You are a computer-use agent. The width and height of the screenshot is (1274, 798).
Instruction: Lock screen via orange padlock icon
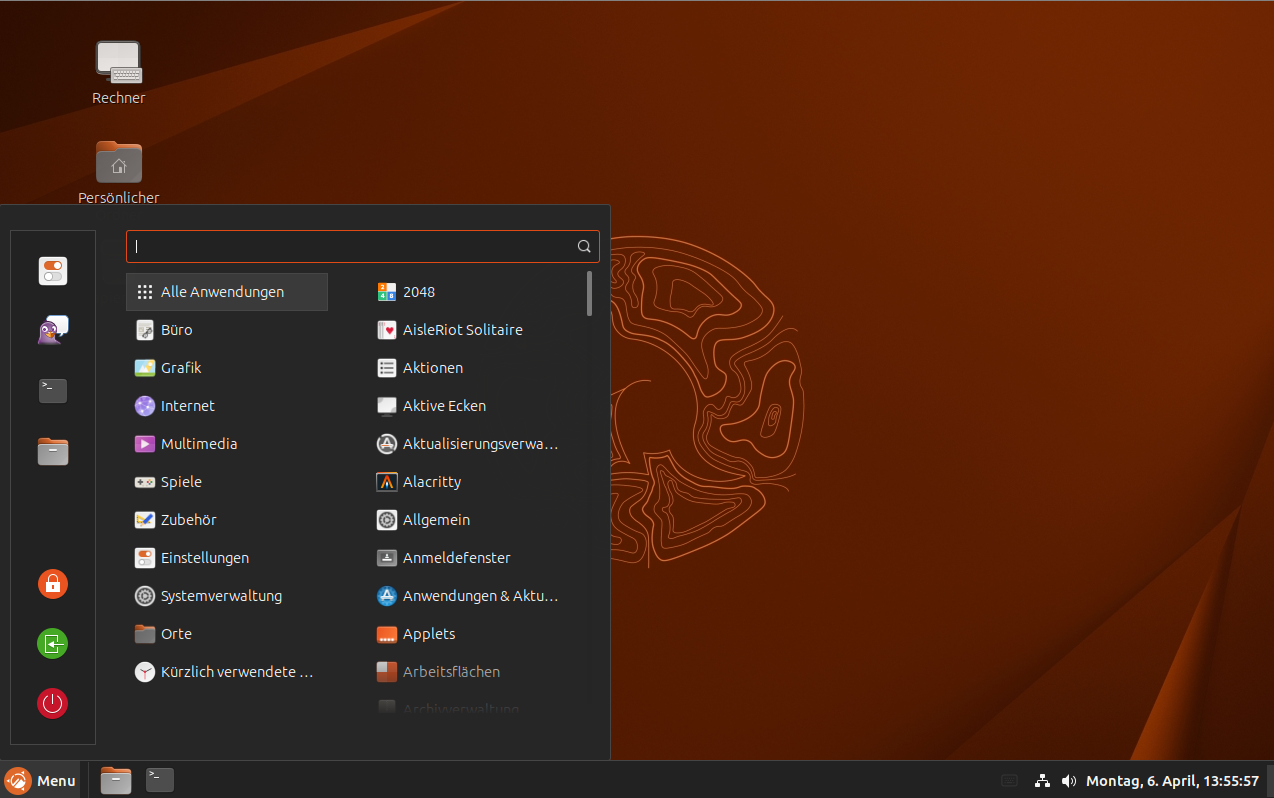click(x=53, y=583)
